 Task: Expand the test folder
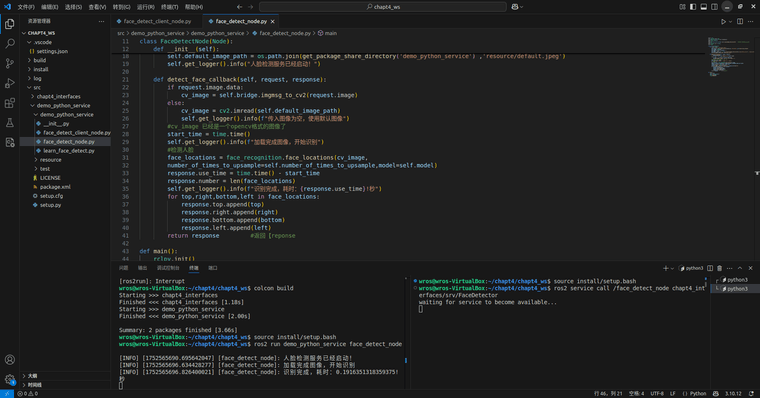36,169
